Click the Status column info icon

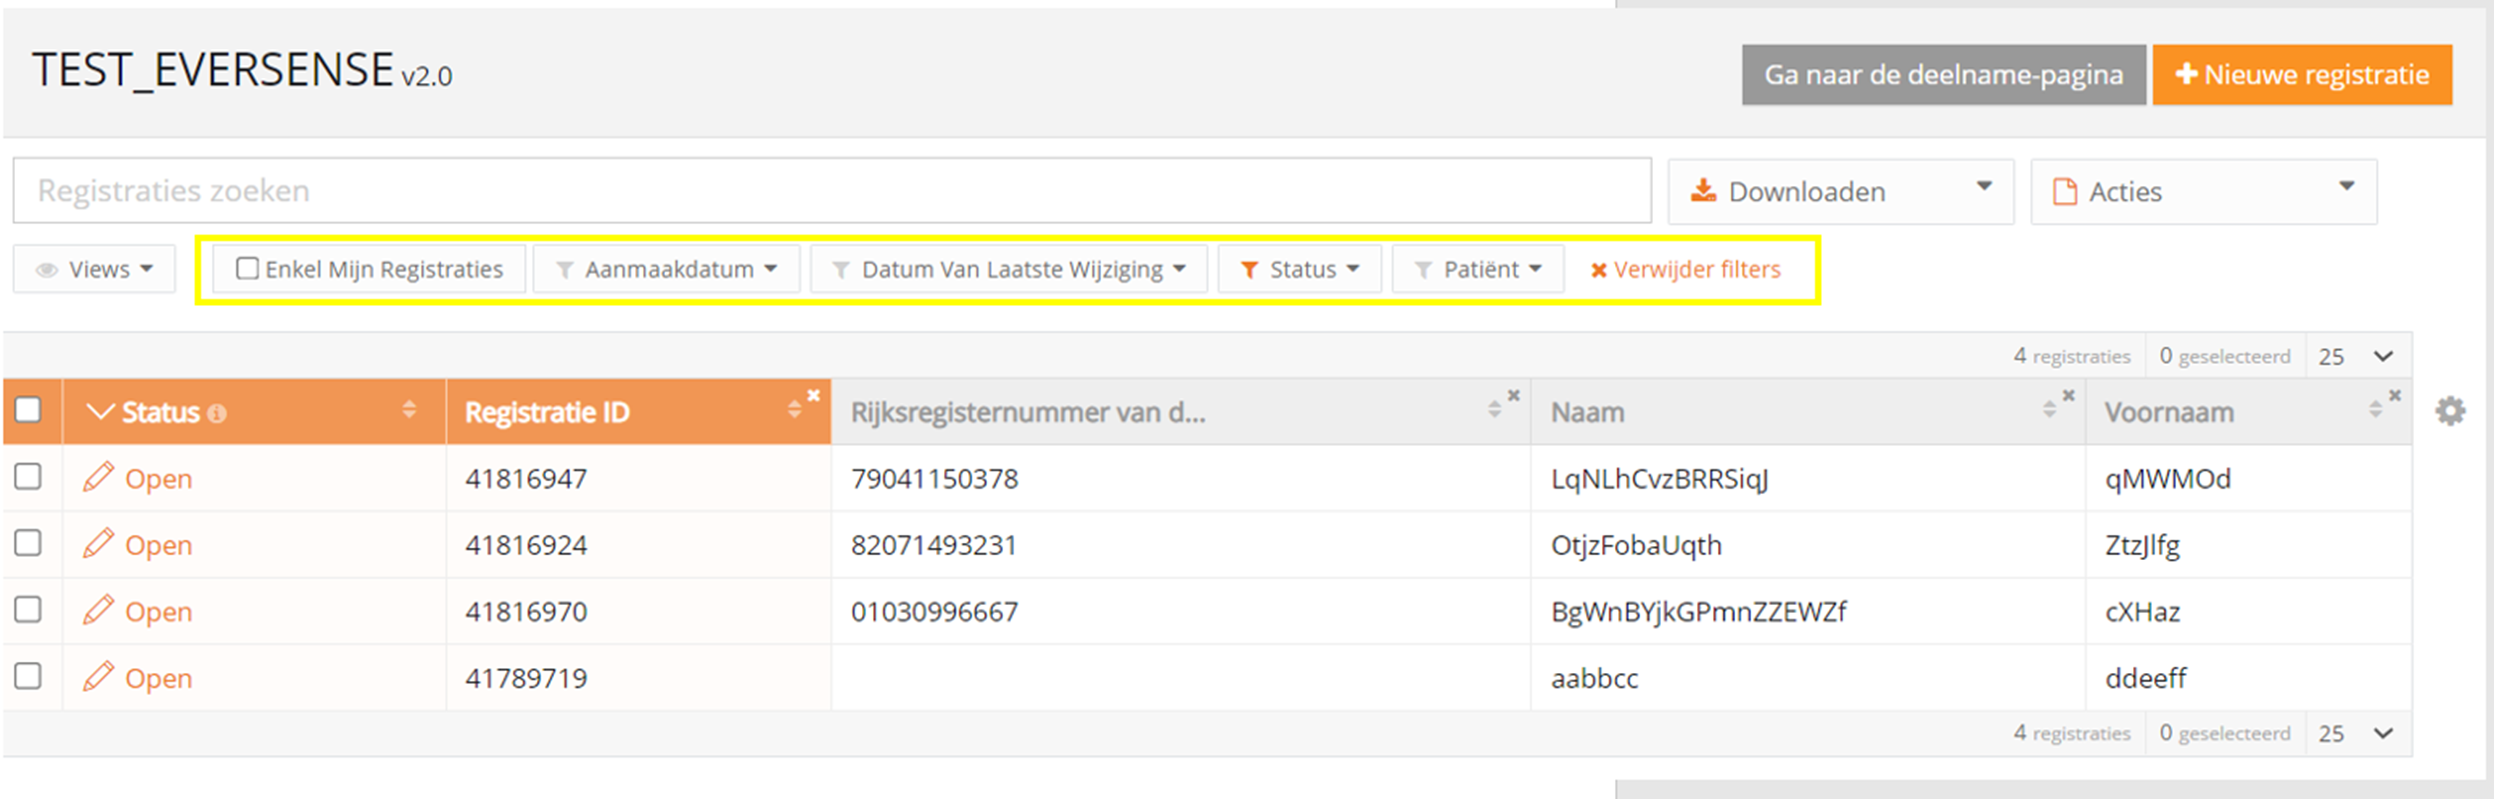217,413
